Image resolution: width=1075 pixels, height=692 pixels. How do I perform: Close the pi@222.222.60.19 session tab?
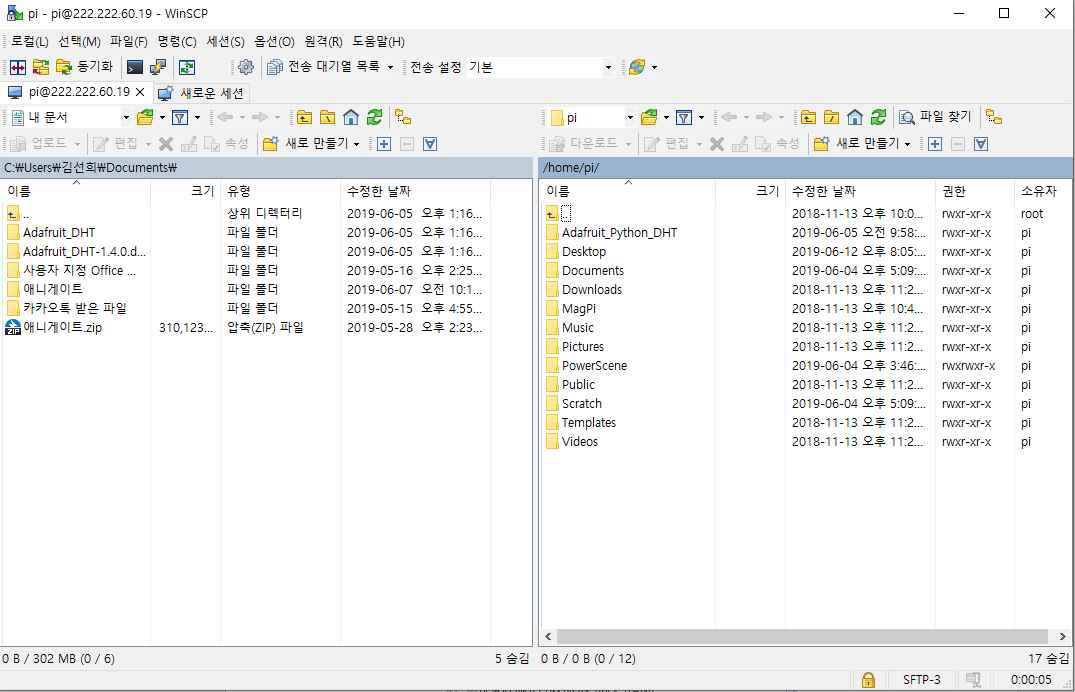pyautogui.click(x=140, y=92)
